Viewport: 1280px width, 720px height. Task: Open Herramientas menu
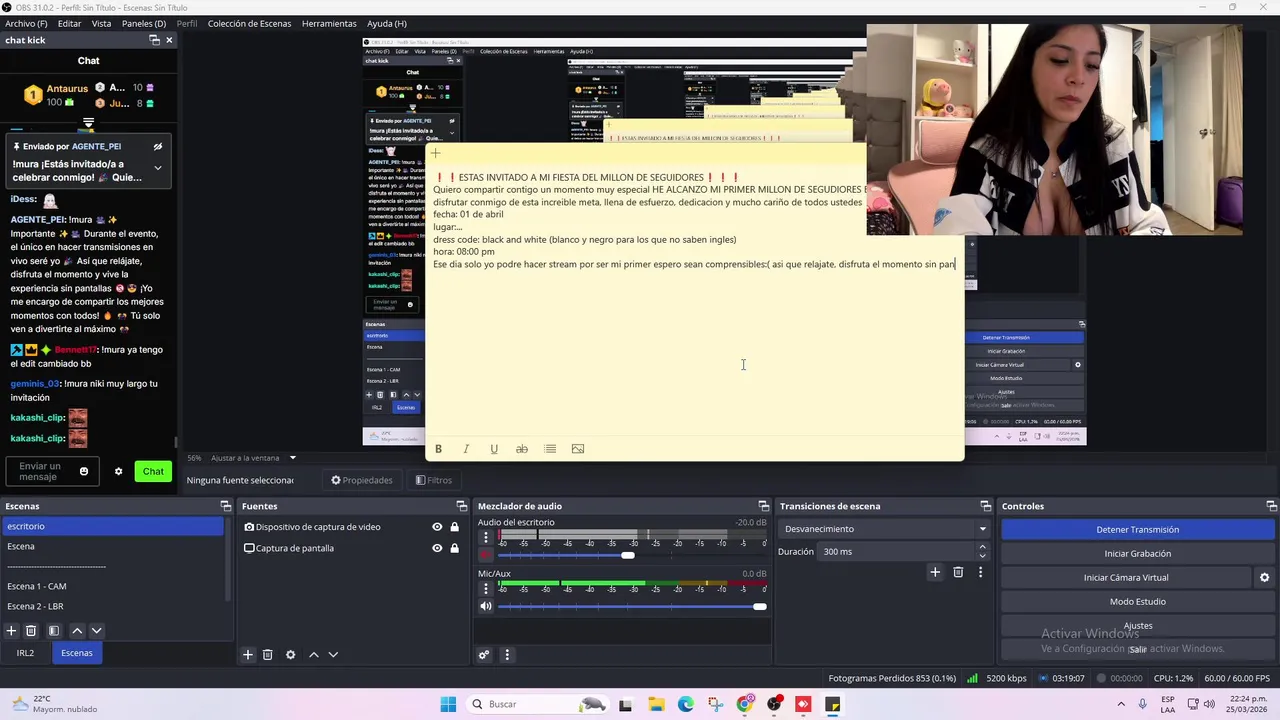coord(329,23)
